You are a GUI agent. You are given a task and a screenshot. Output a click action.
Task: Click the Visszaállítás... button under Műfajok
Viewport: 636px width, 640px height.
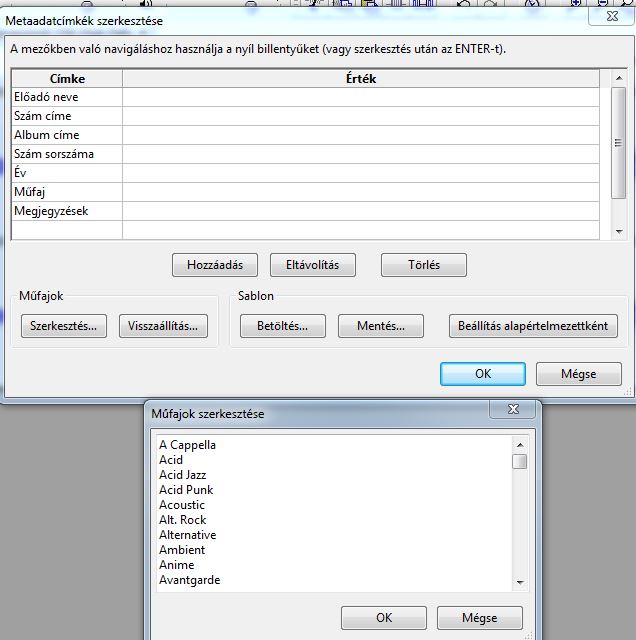(164, 326)
